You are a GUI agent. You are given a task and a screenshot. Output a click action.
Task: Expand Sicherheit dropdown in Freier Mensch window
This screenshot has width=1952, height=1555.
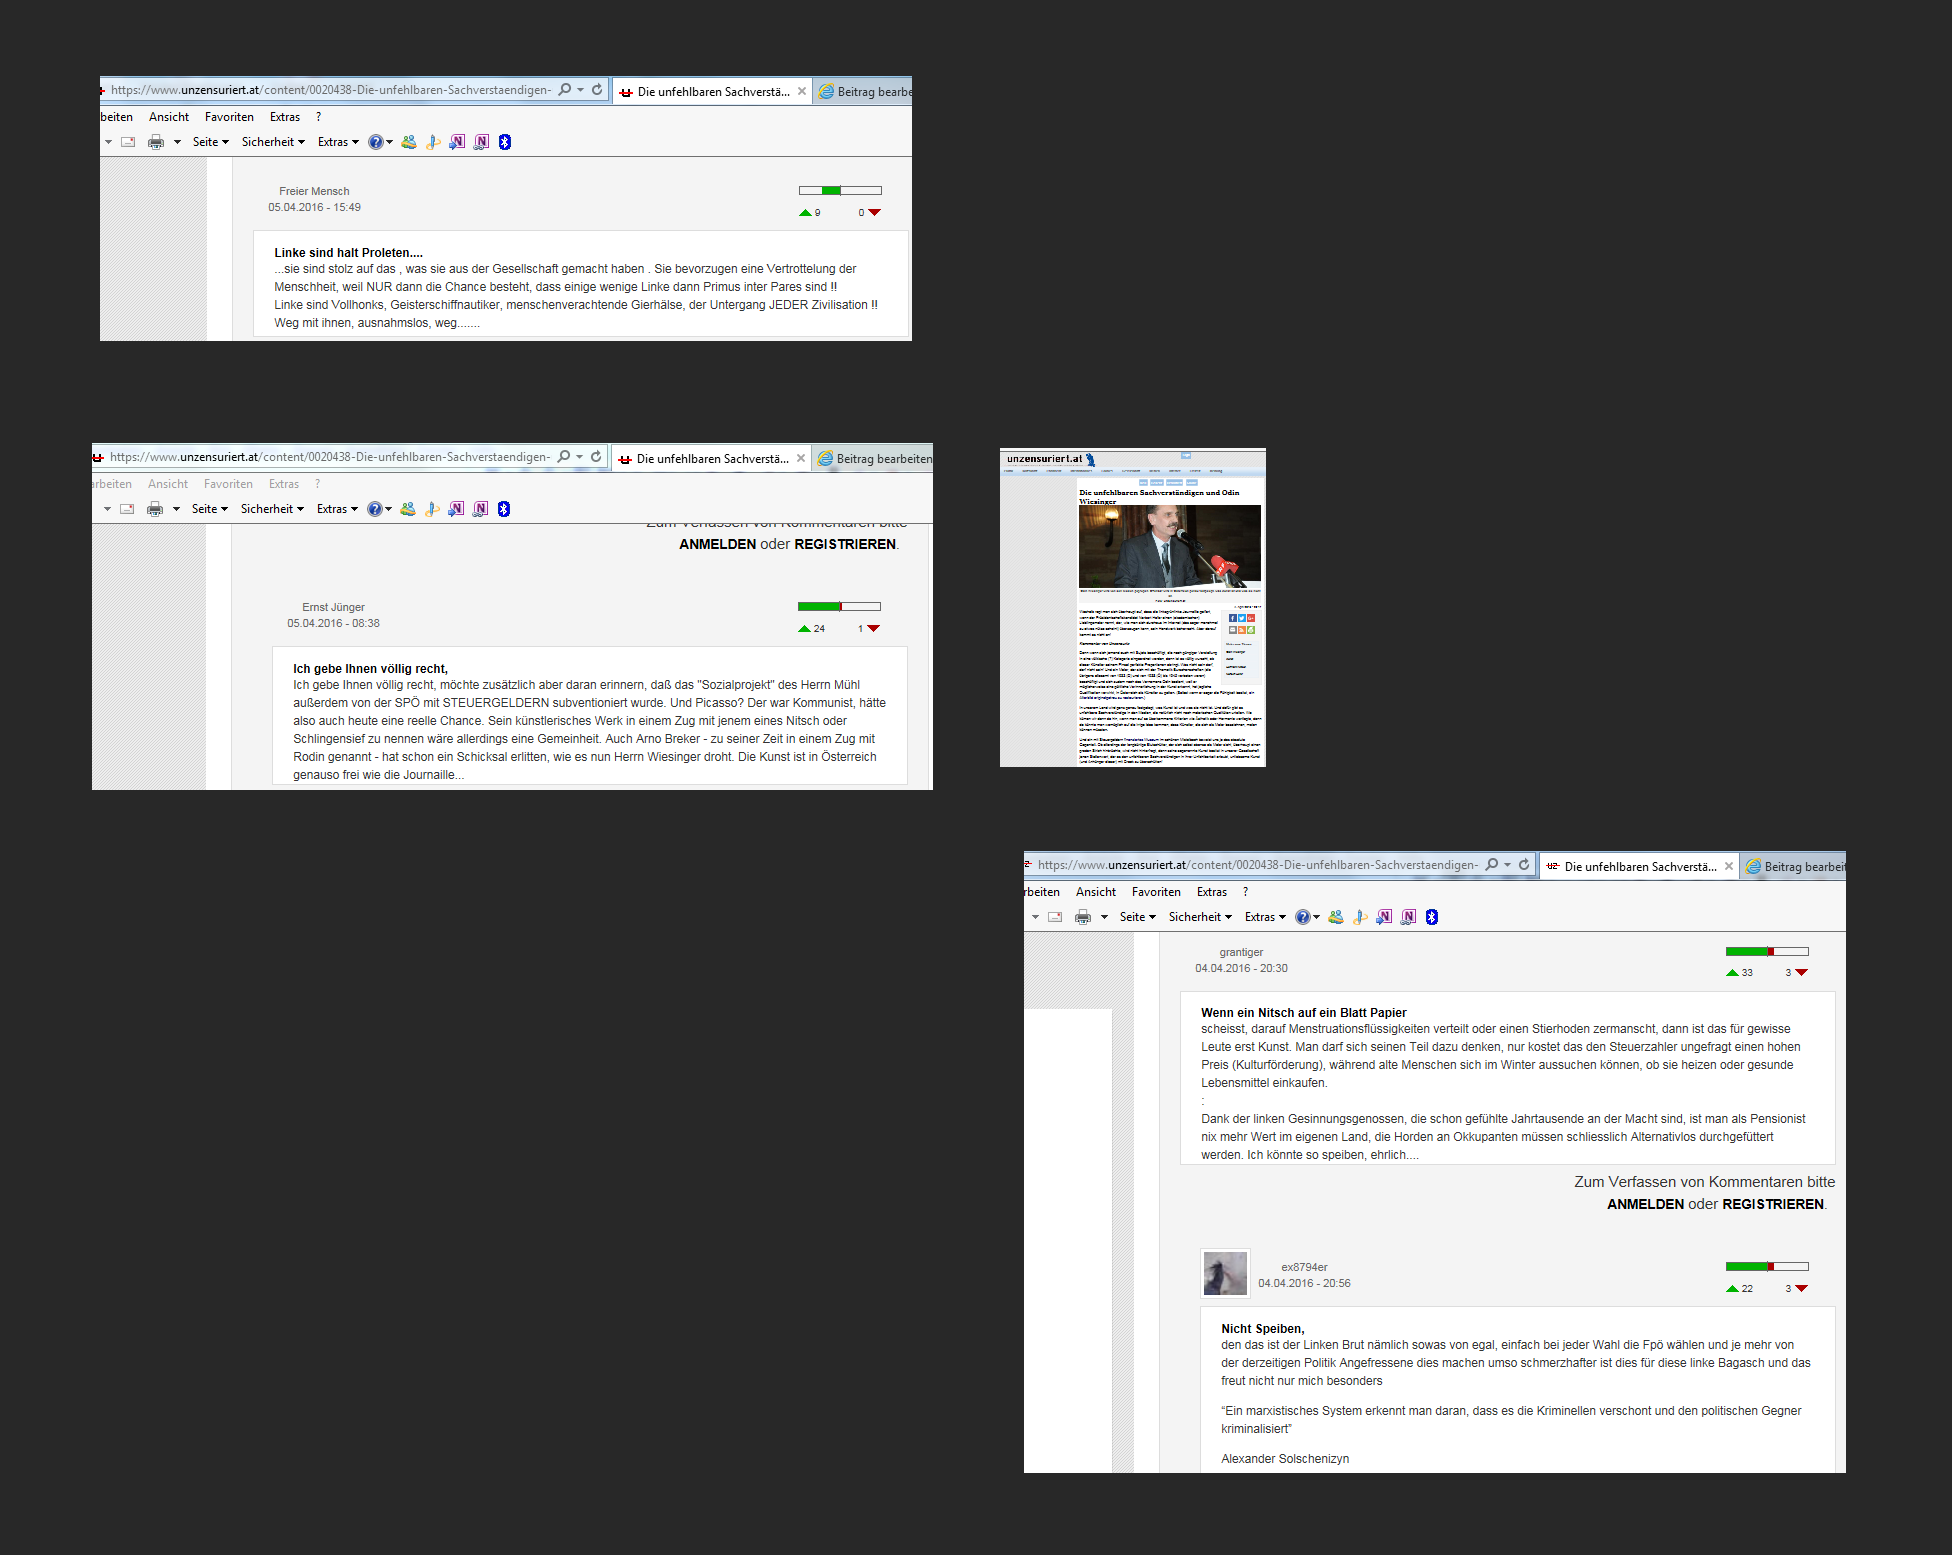click(x=273, y=142)
